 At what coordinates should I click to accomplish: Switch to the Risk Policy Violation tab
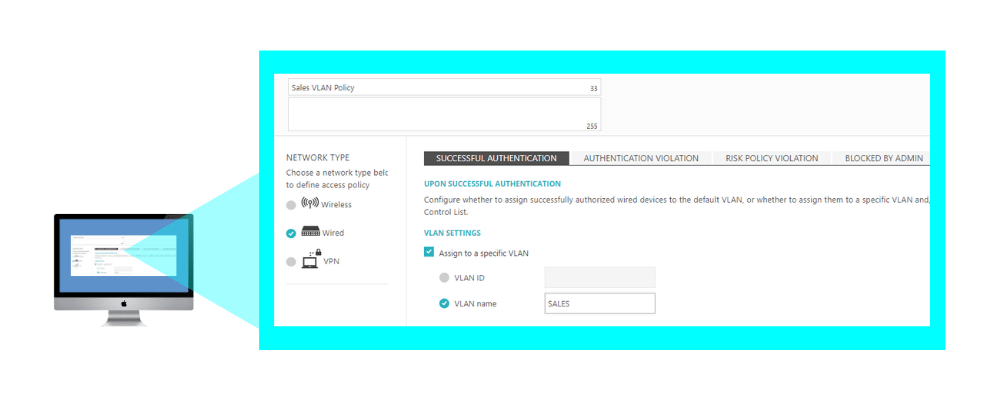[x=772, y=158]
